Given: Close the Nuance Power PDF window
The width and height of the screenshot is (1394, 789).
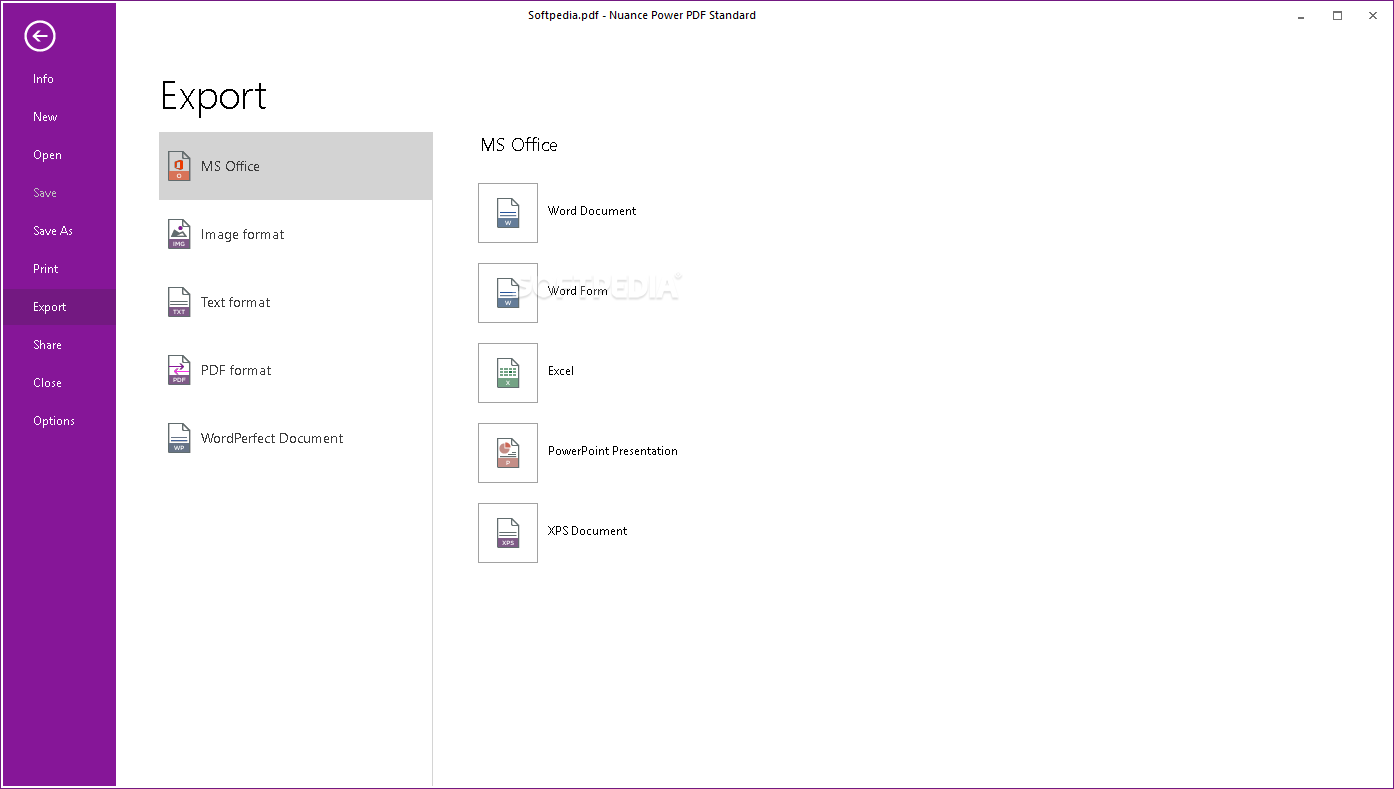Looking at the screenshot, I should click(x=1372, y=16).
